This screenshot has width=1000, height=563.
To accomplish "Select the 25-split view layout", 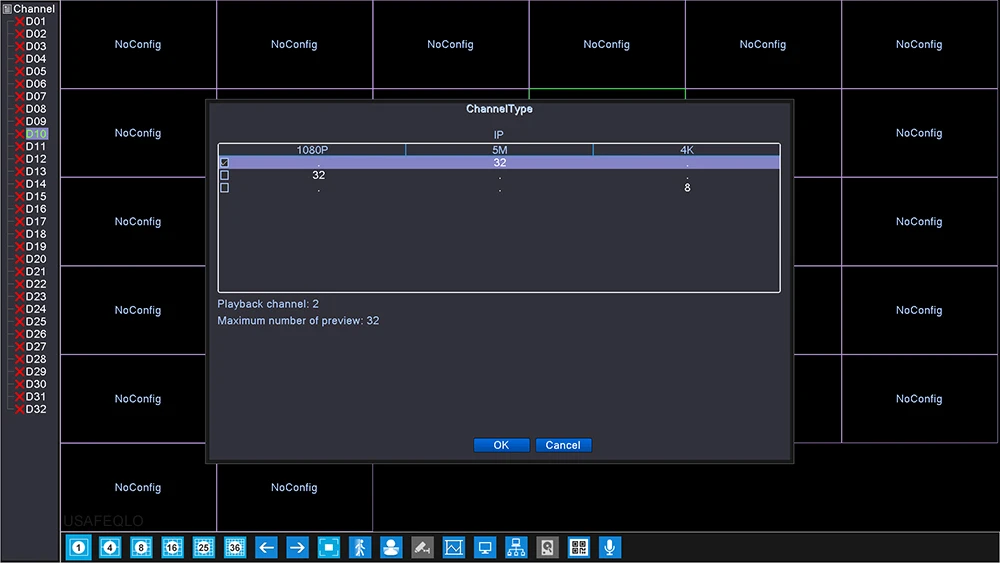I will 203,547.
